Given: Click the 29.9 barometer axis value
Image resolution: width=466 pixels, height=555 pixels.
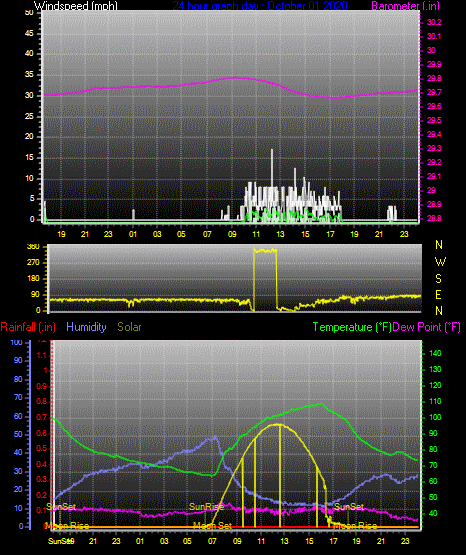Looking at the screenshot, I should point(434,64).
